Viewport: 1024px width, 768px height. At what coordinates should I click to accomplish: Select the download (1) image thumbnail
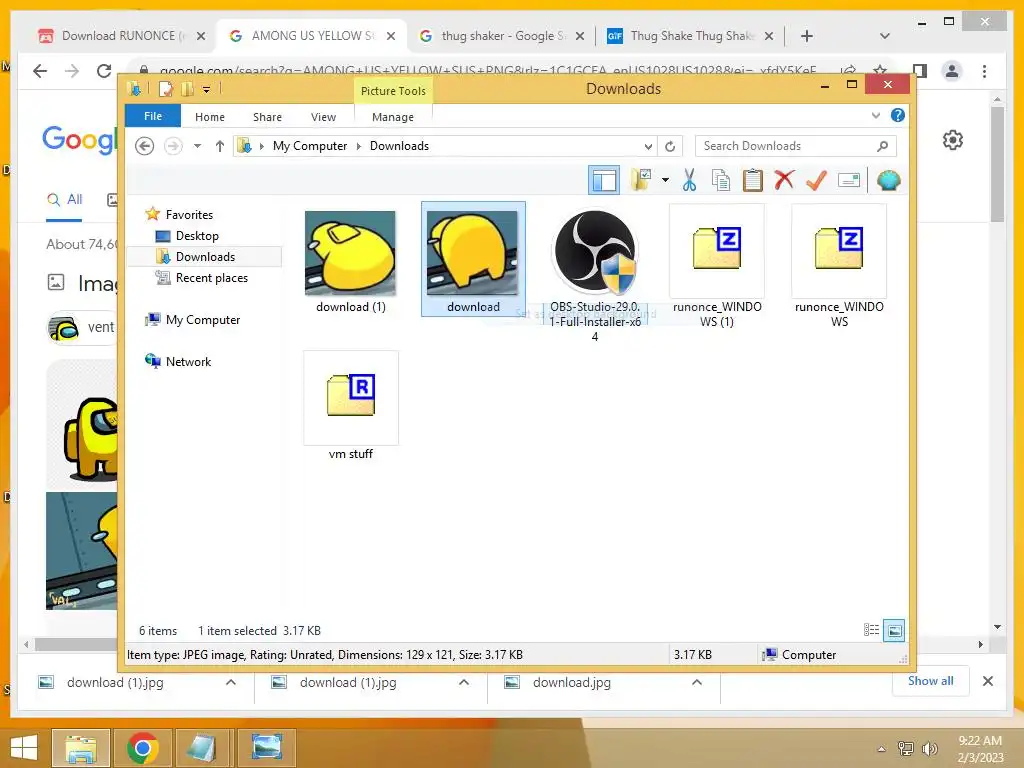(350, 253)
